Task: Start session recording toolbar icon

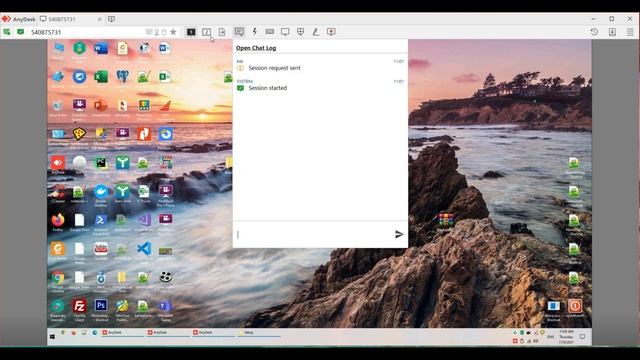Action: point(331,31)
